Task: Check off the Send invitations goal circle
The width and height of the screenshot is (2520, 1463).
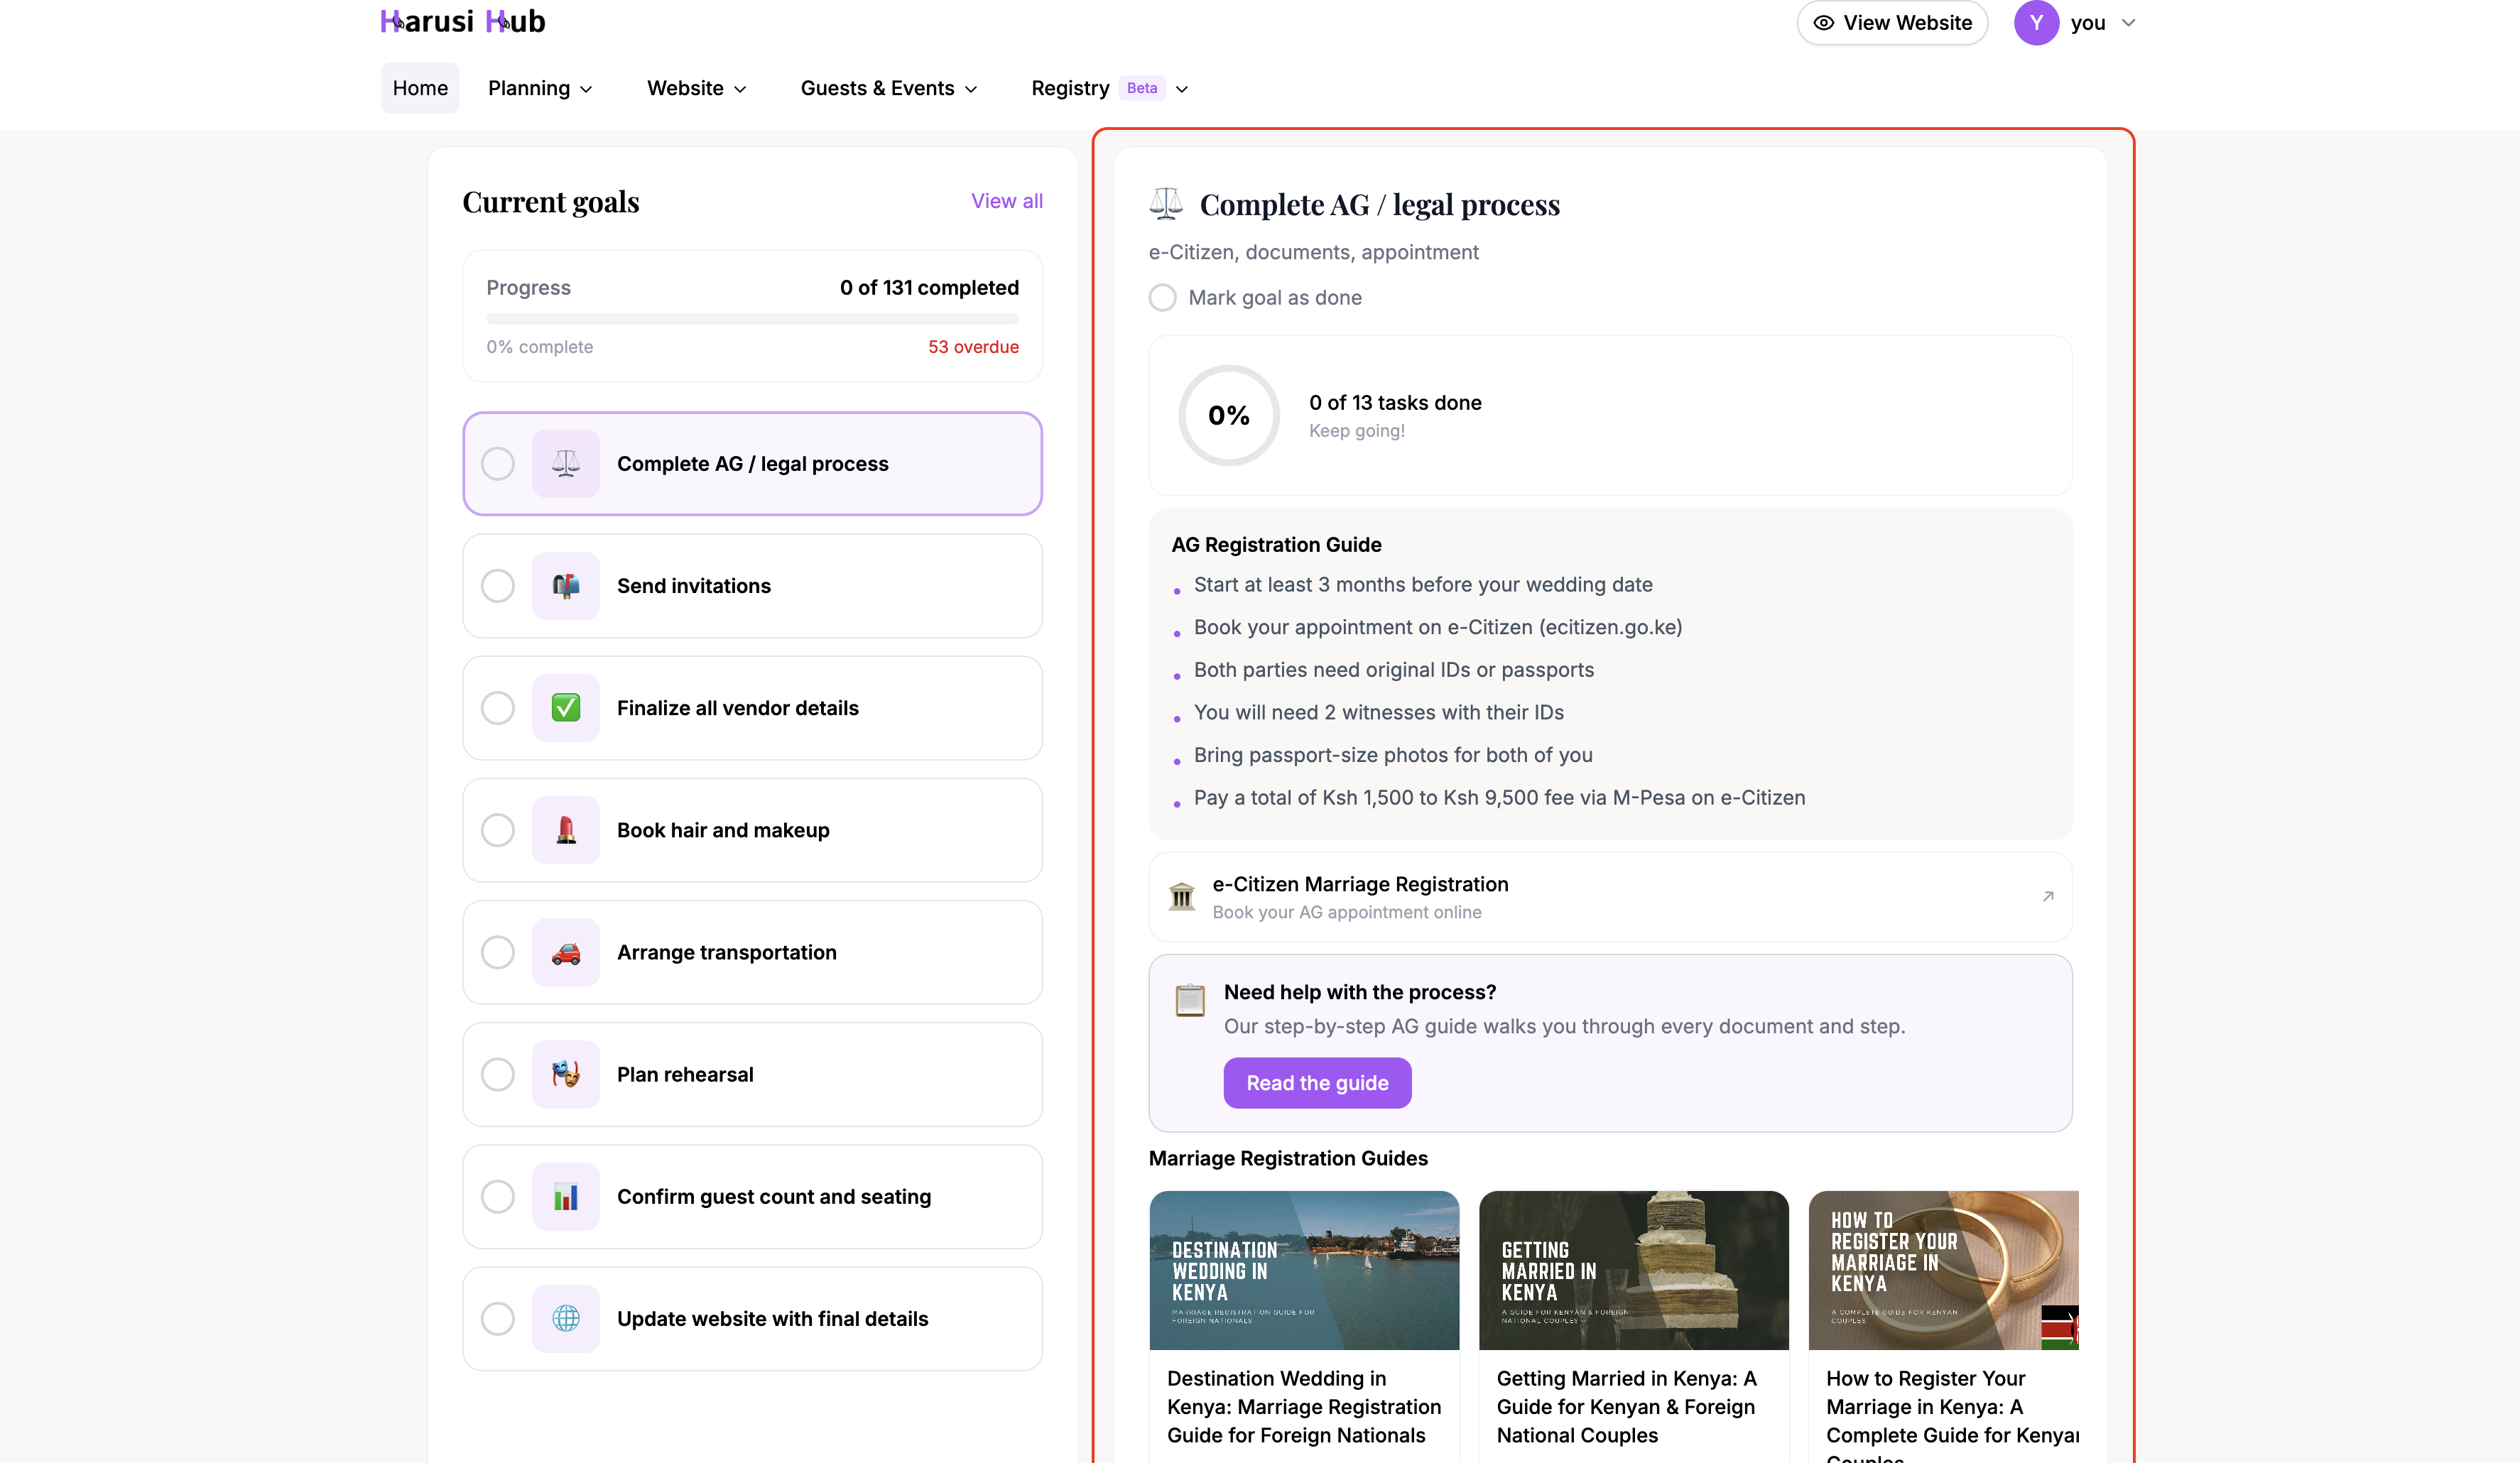Action: pos(498,586)
